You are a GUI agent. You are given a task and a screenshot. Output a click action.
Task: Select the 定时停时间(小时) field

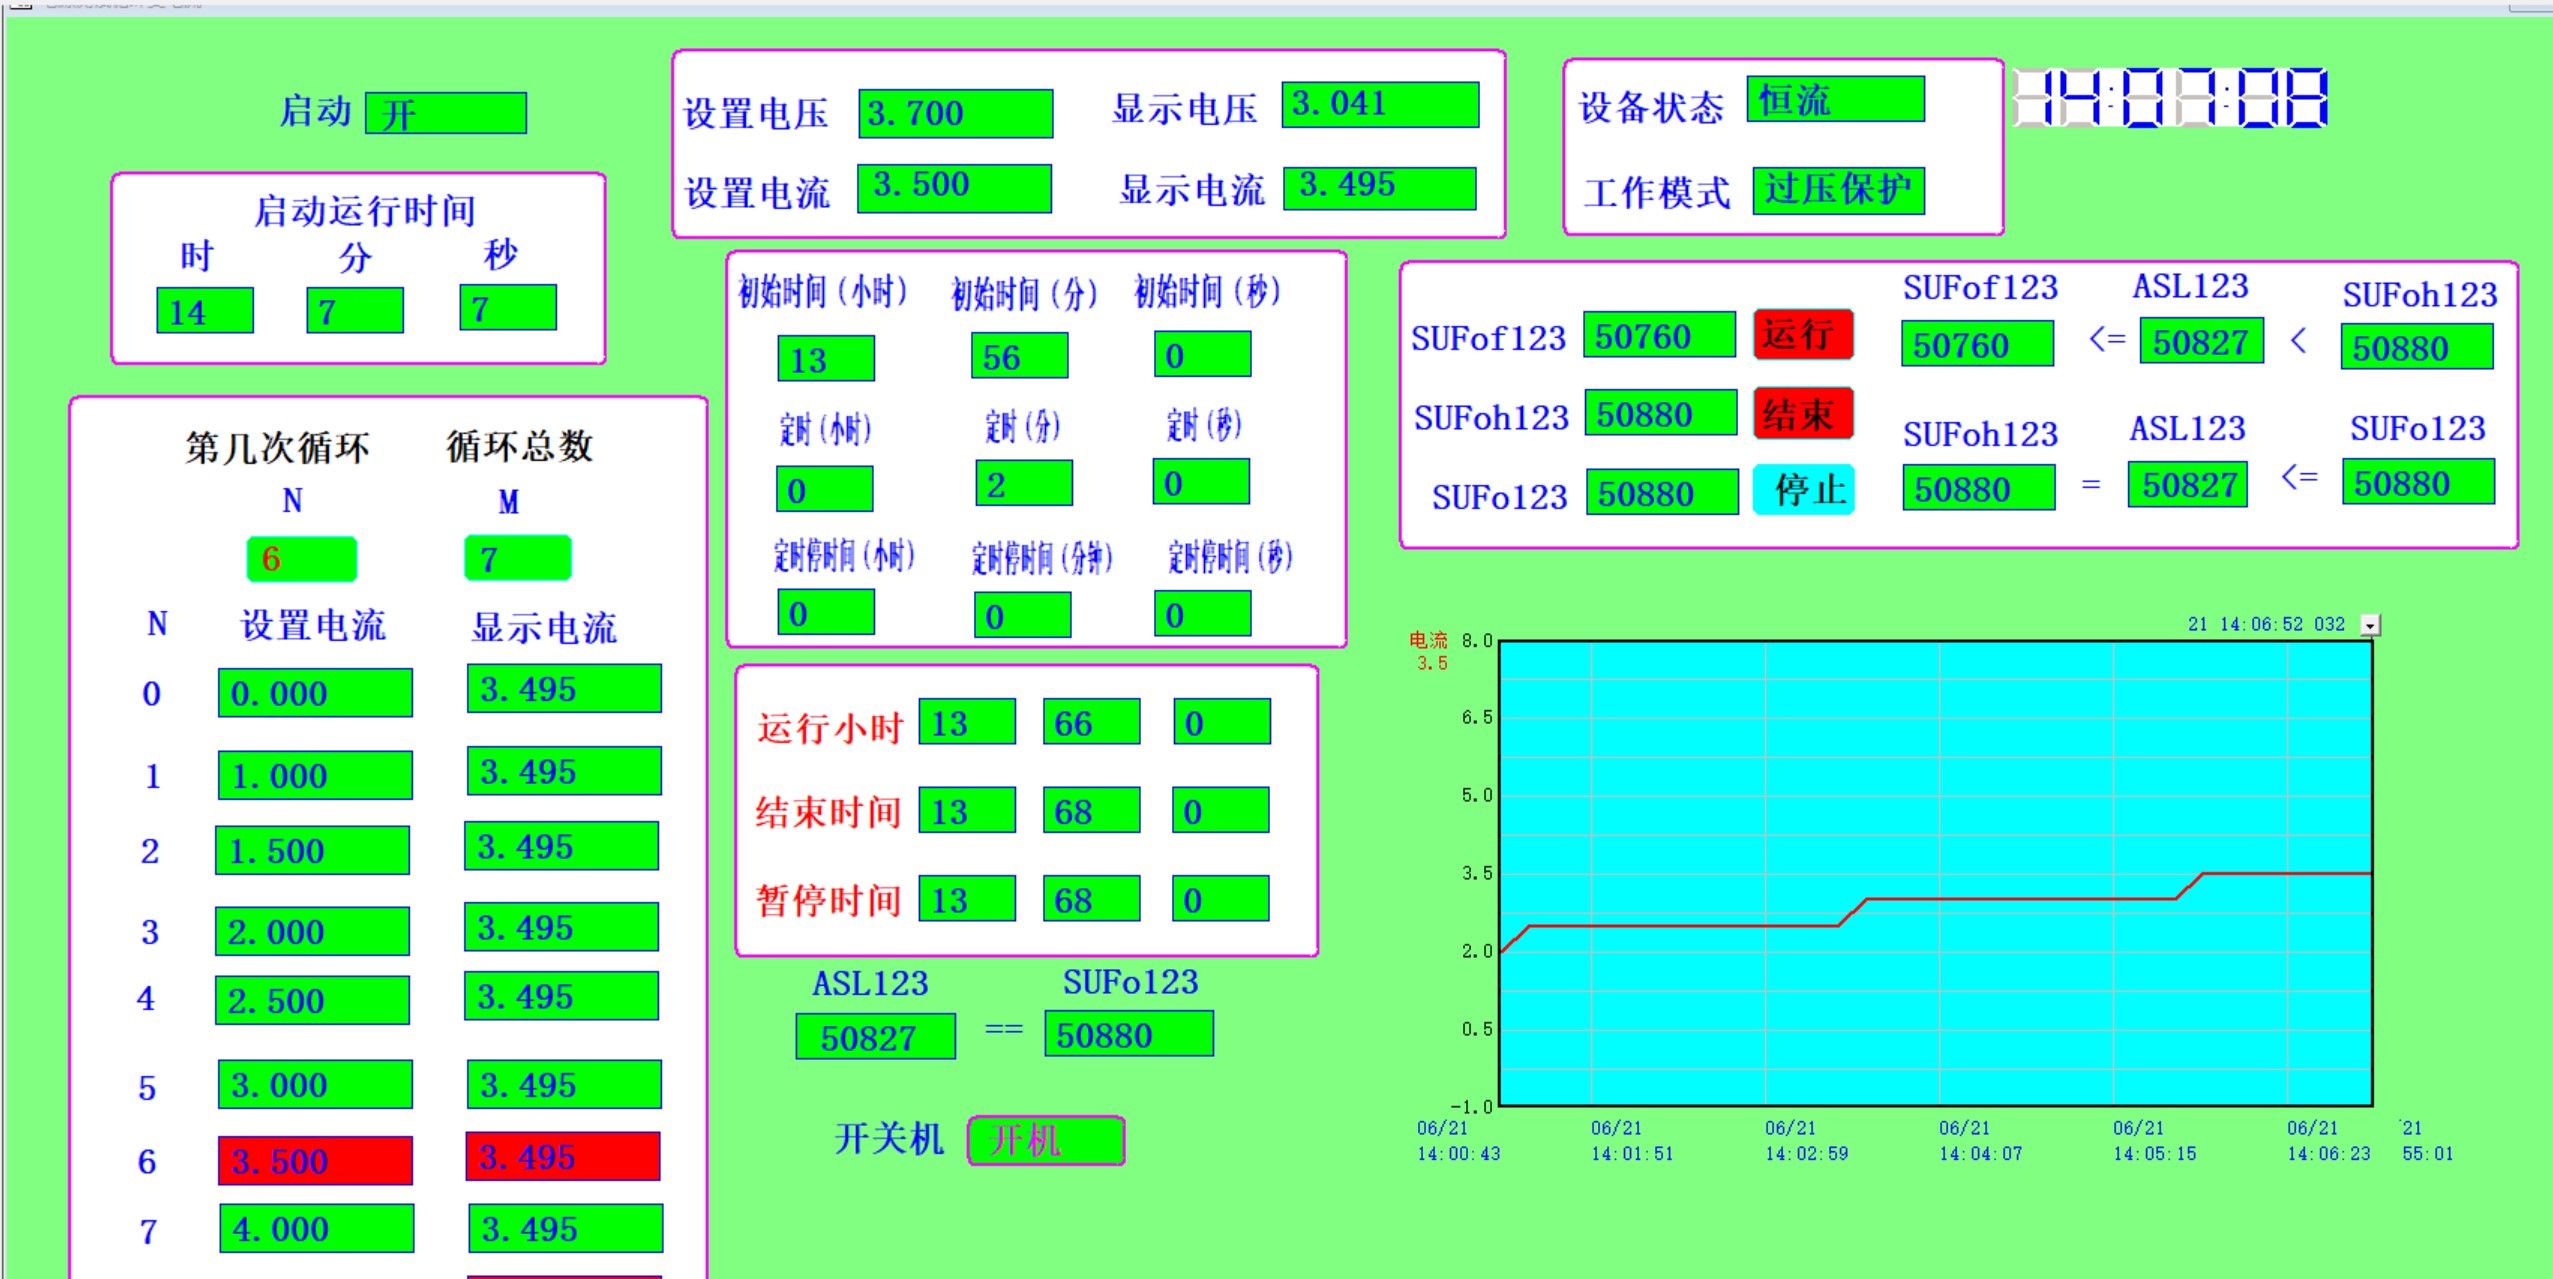[826, 612]
